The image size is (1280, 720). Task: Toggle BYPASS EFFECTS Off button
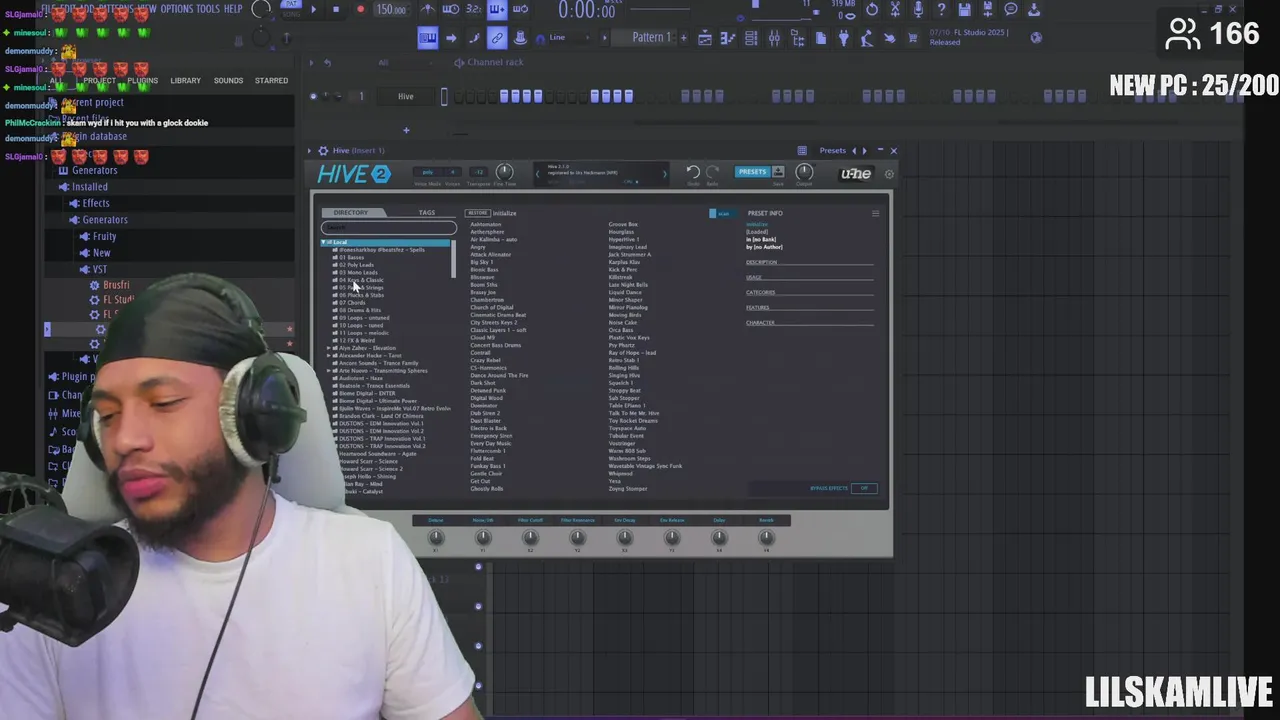point(865,488)
